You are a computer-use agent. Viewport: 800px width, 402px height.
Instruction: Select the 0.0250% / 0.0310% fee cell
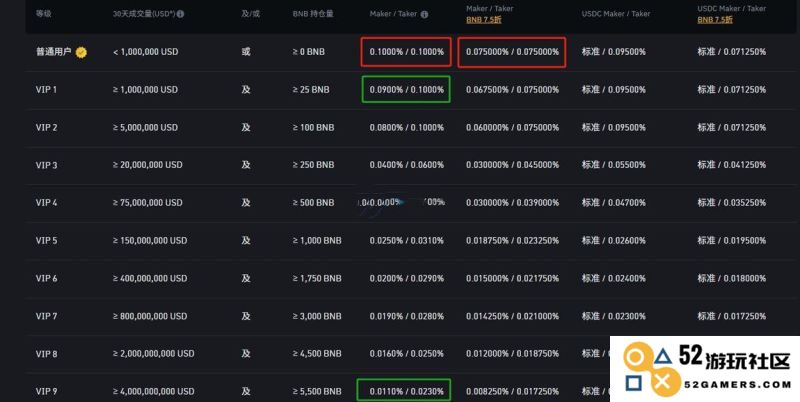[407, 240]
